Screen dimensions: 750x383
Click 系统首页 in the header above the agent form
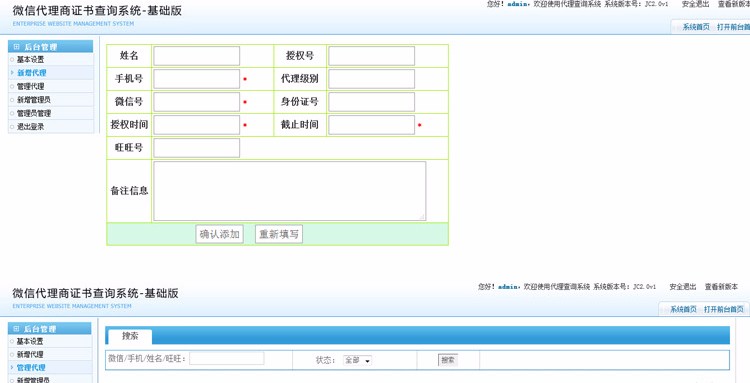[x=696, y=27]
